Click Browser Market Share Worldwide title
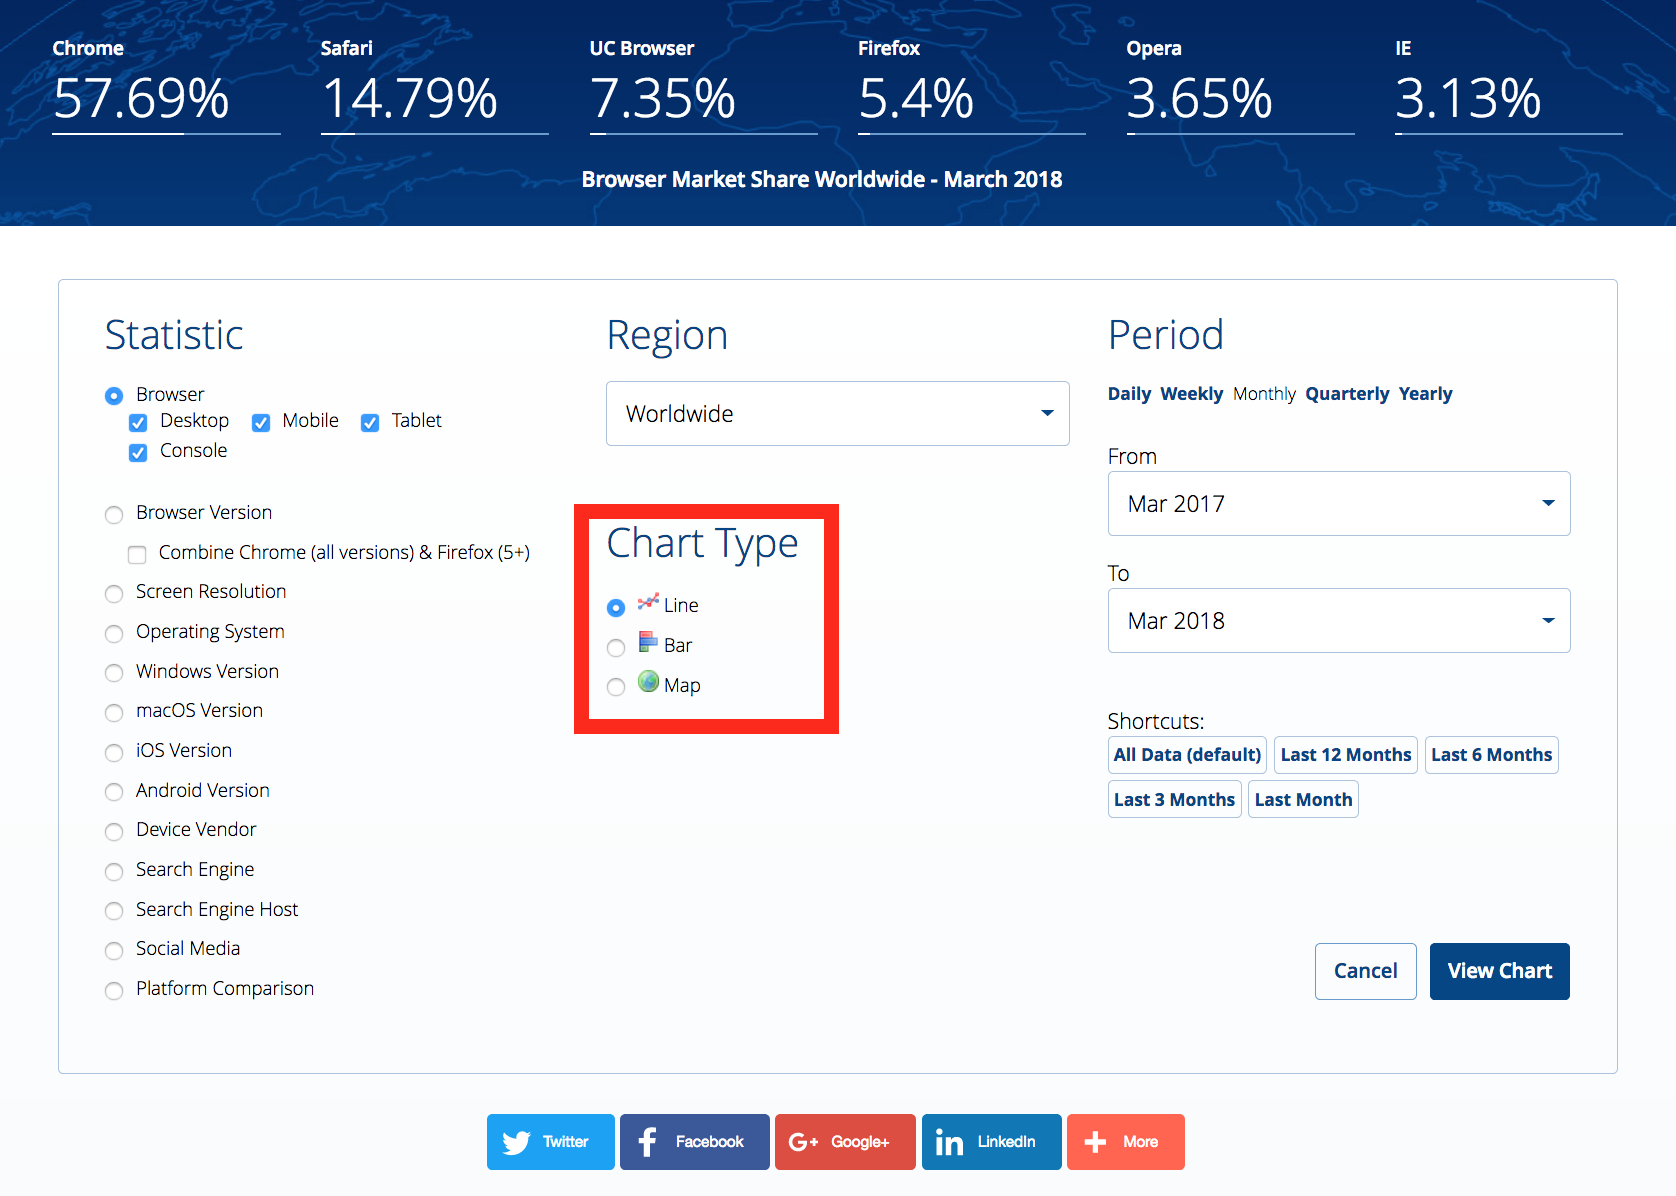The image size is (1676, 1196). 822,179
